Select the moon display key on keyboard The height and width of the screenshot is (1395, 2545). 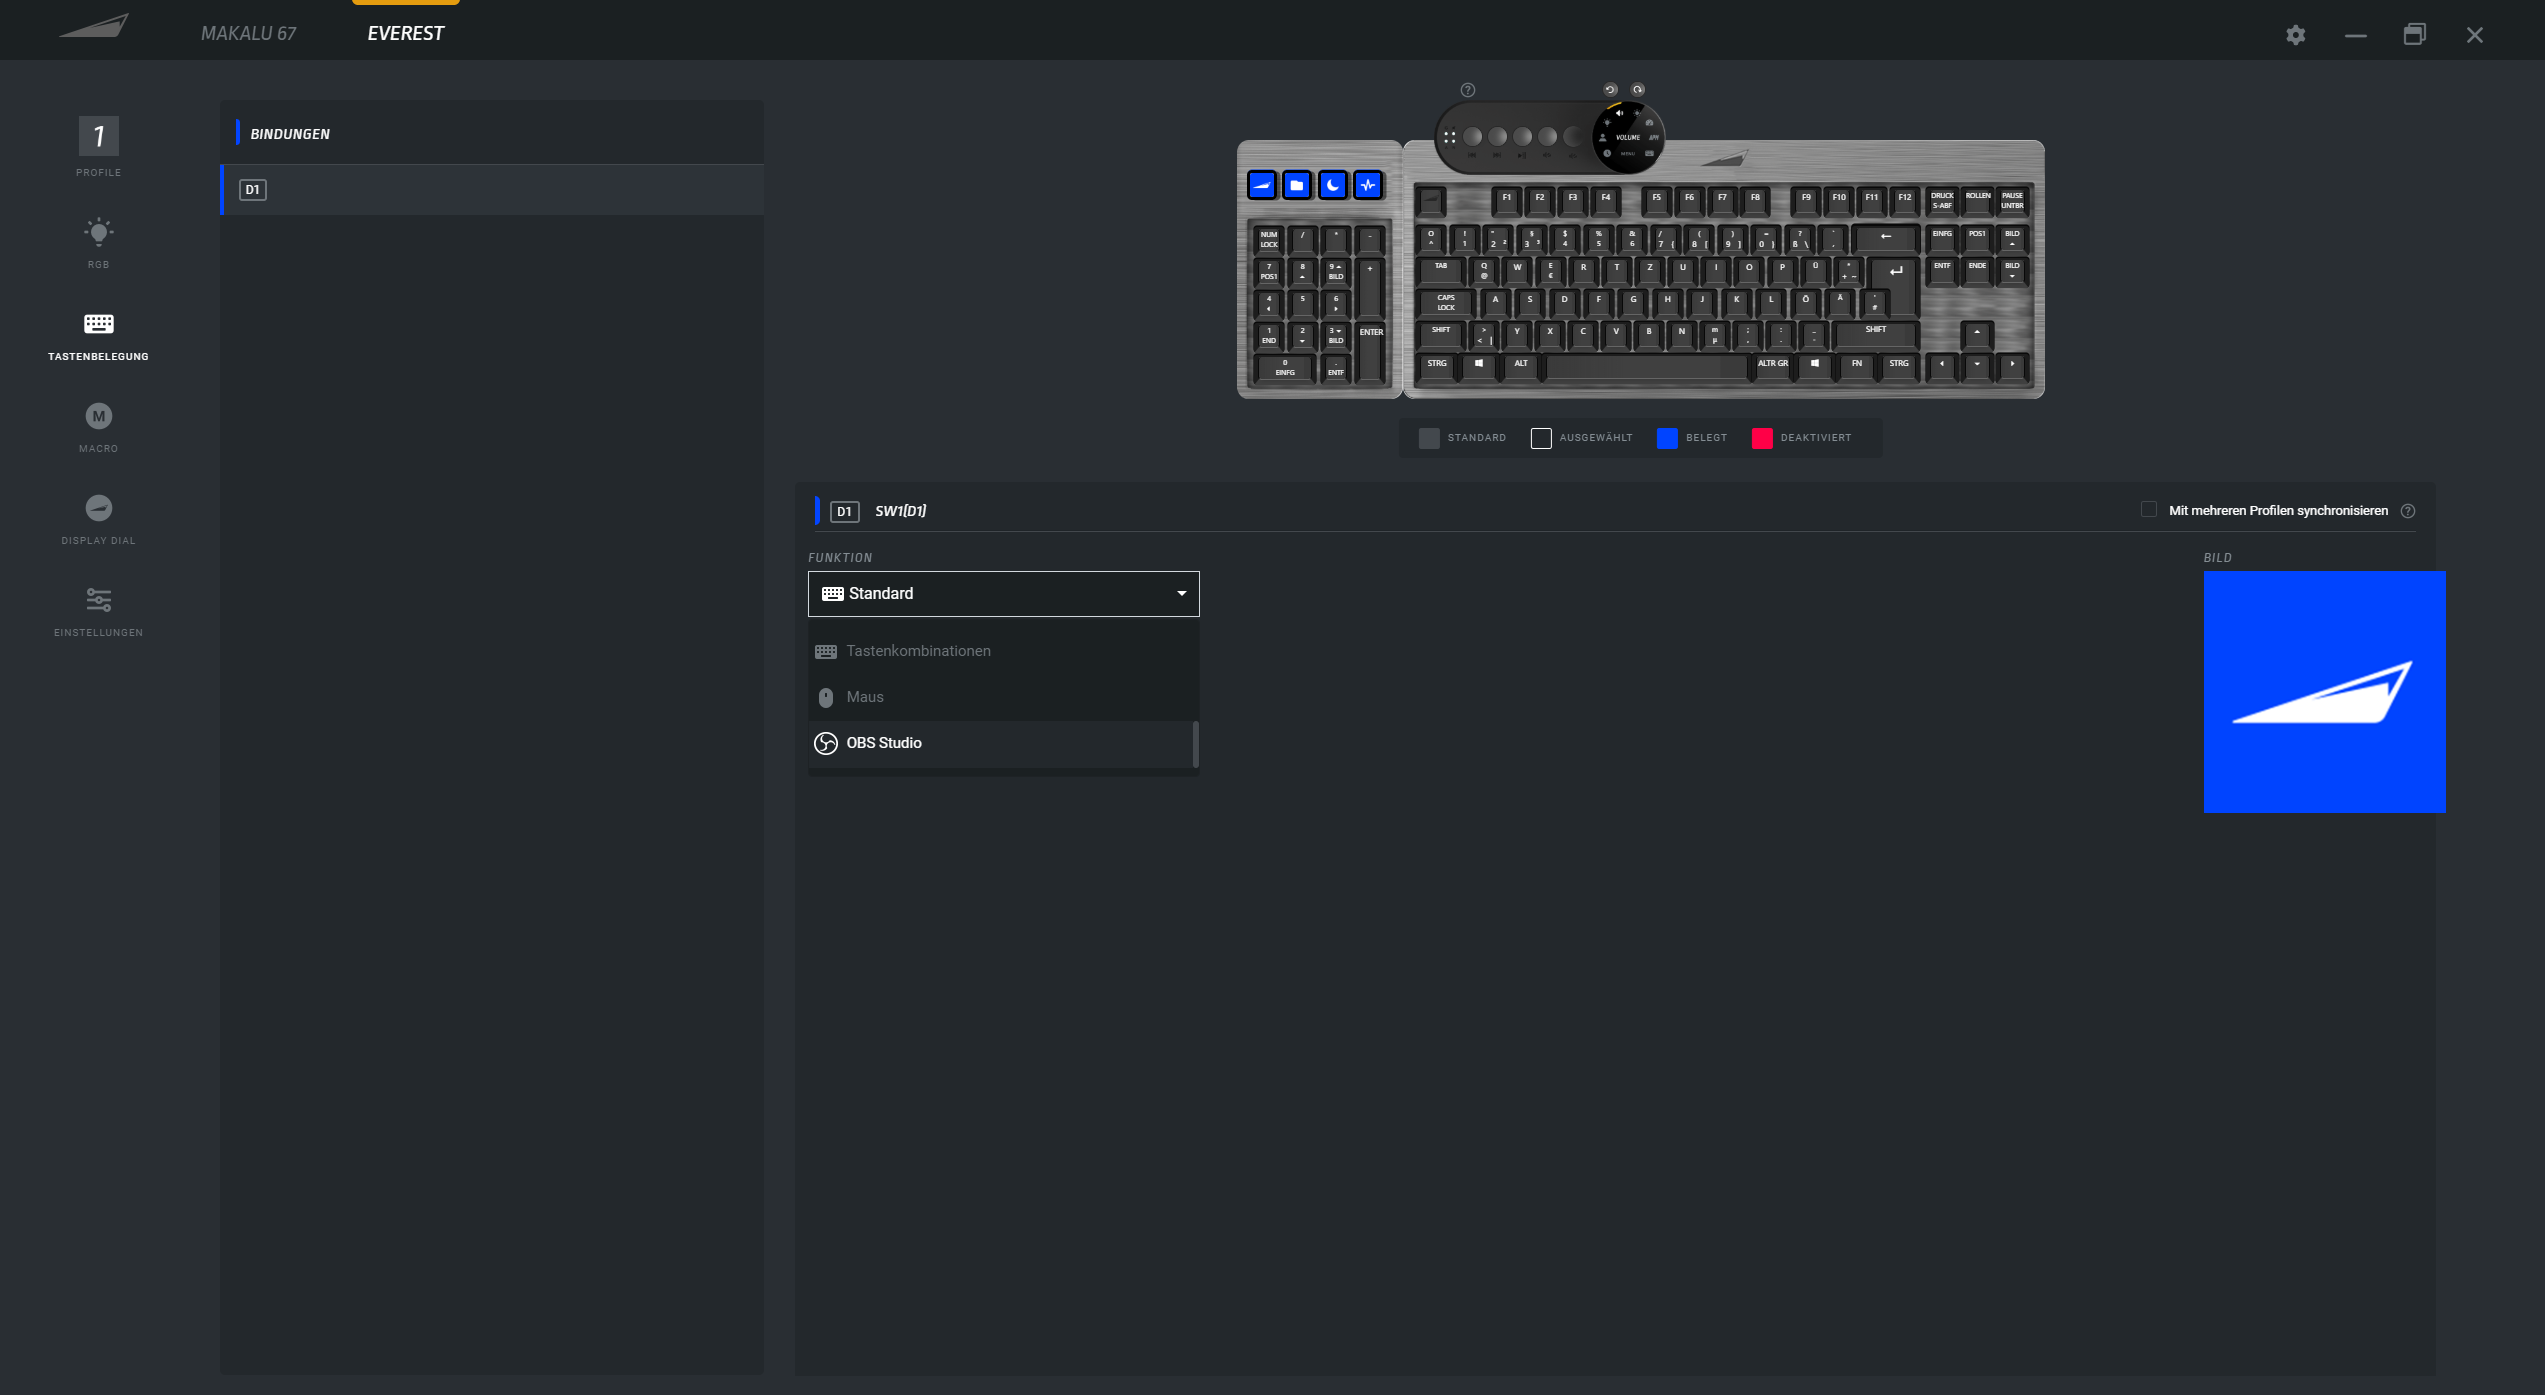[x=1332, y=185]
